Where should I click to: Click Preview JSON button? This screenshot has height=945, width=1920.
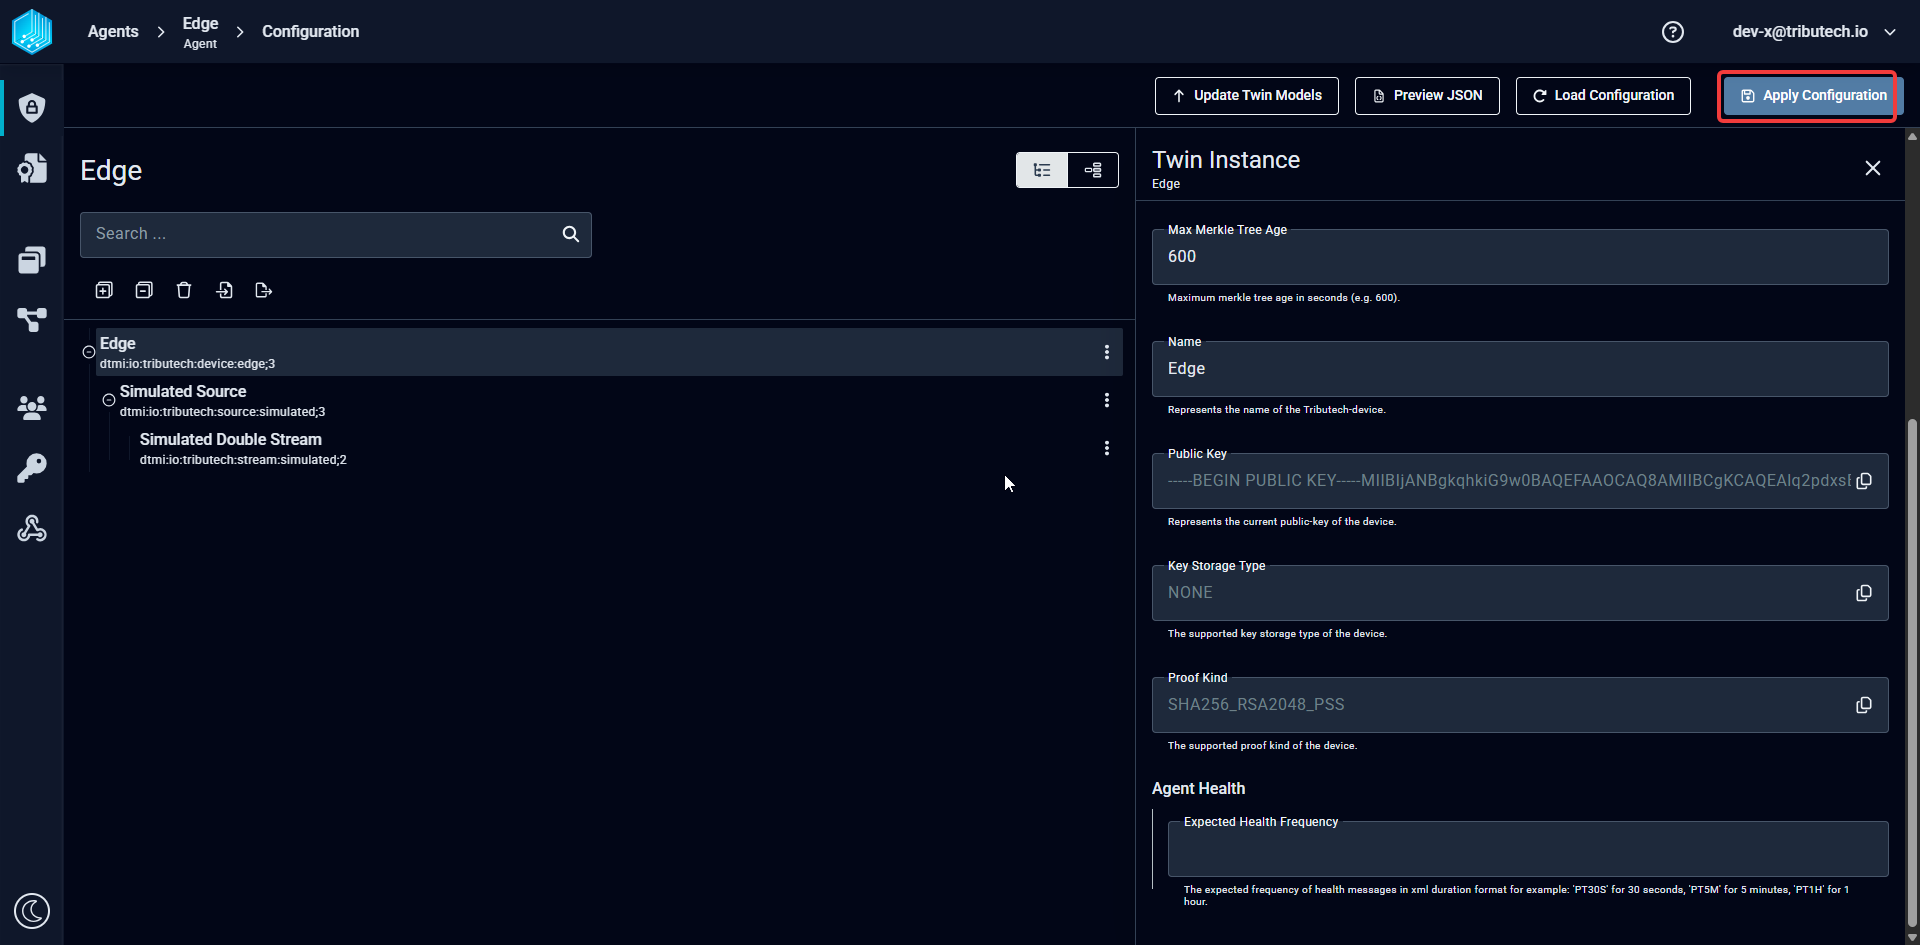tap(1427, 96)
